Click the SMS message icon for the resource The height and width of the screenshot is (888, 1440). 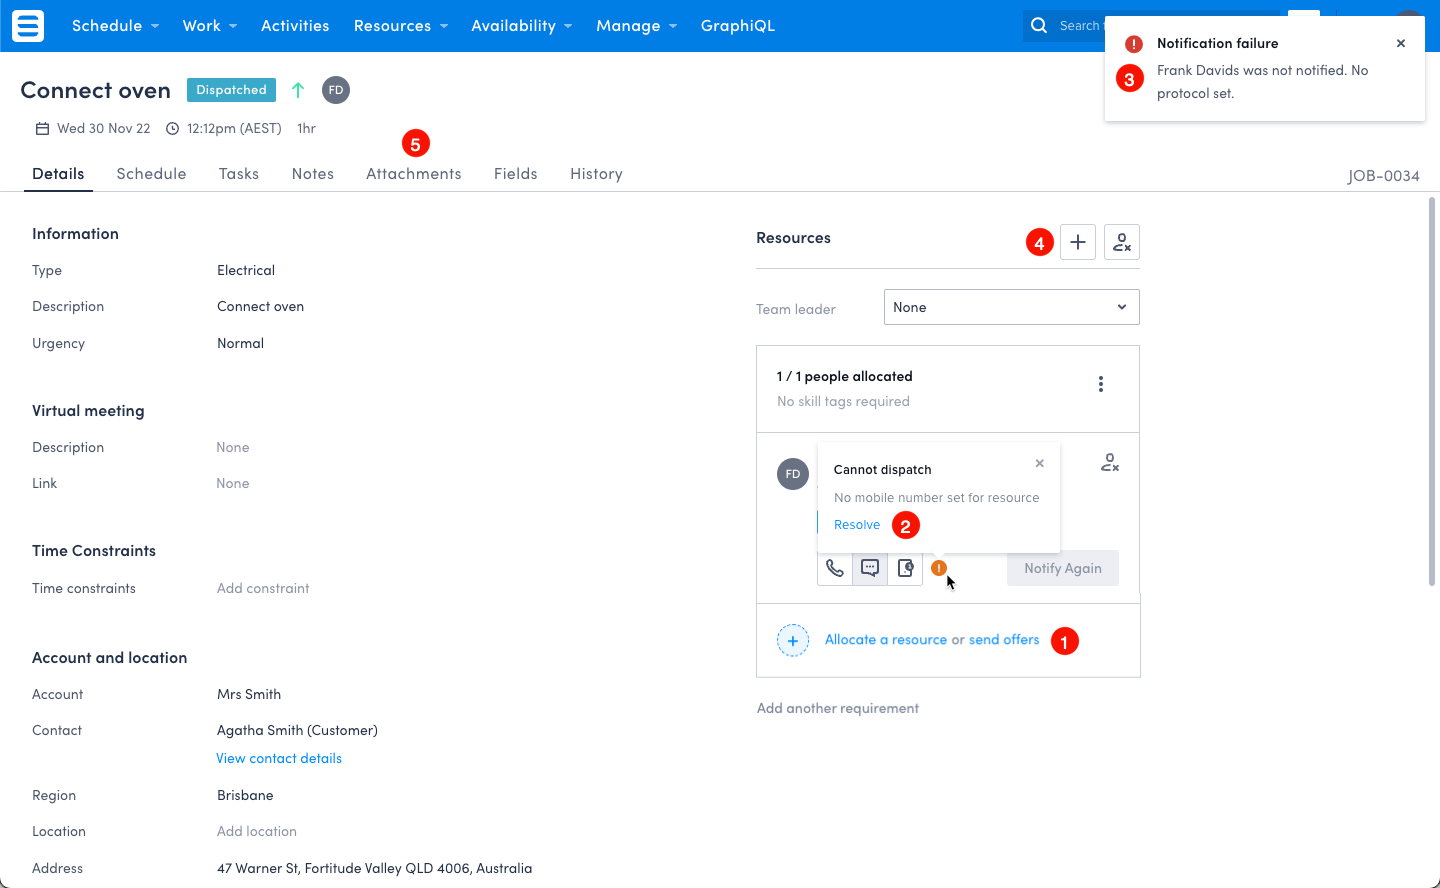pos(870,568)
